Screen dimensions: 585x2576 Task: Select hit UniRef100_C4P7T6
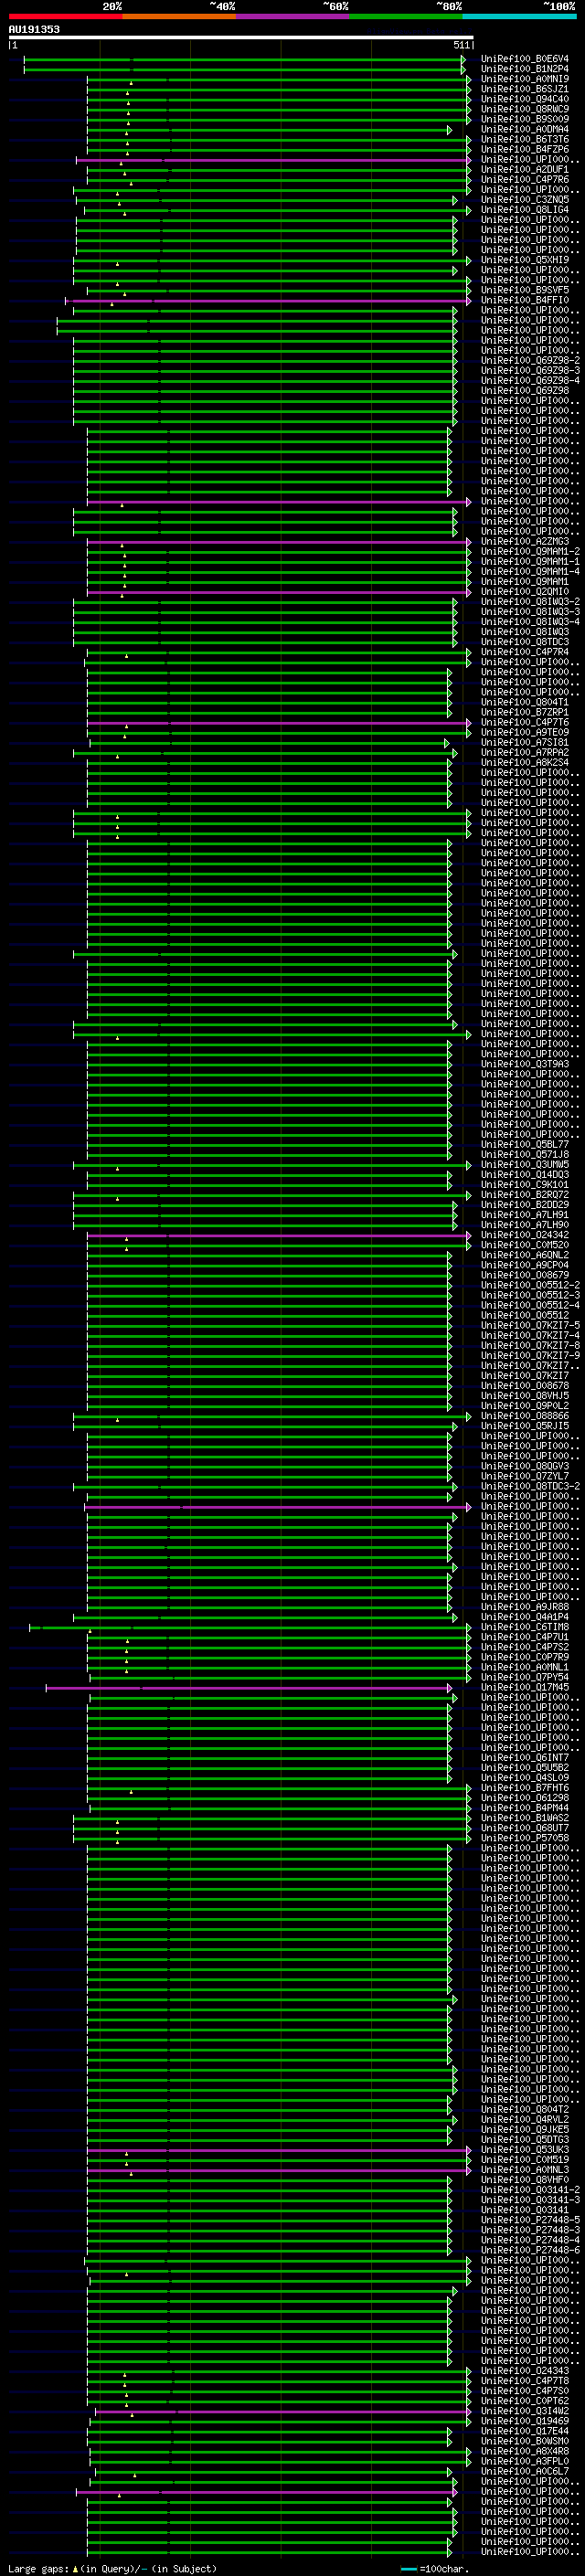click(x=525, y=722)
